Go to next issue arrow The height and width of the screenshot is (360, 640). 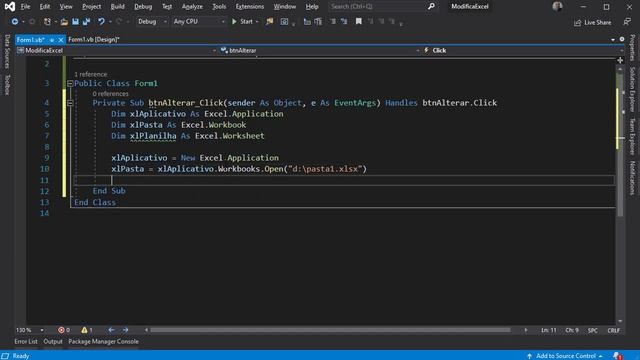click(125, 330)
